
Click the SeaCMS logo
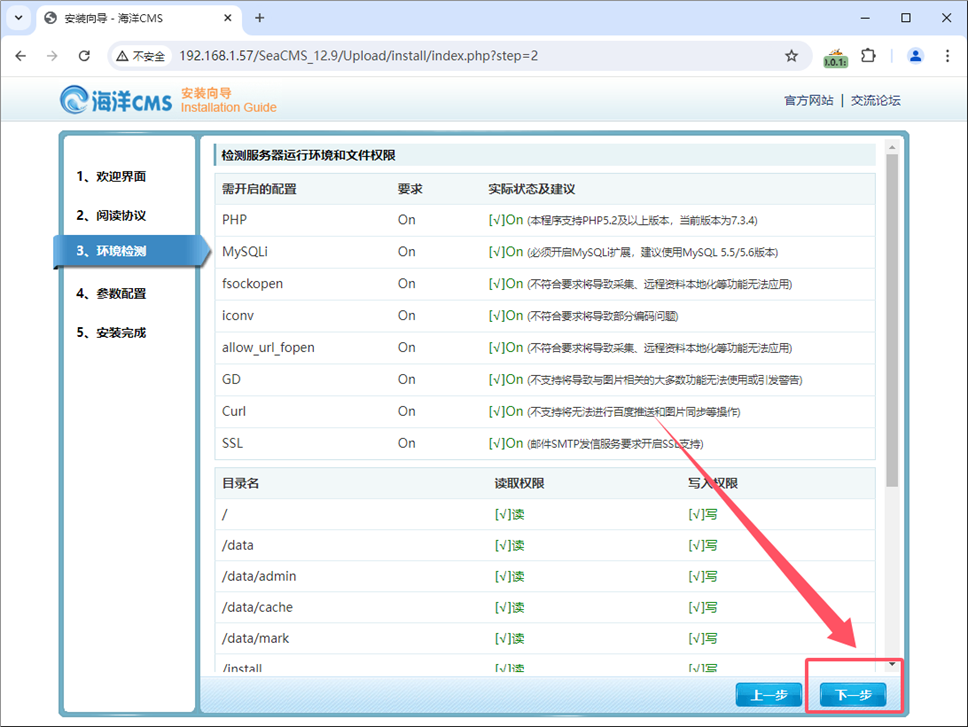tap(116, 100)
